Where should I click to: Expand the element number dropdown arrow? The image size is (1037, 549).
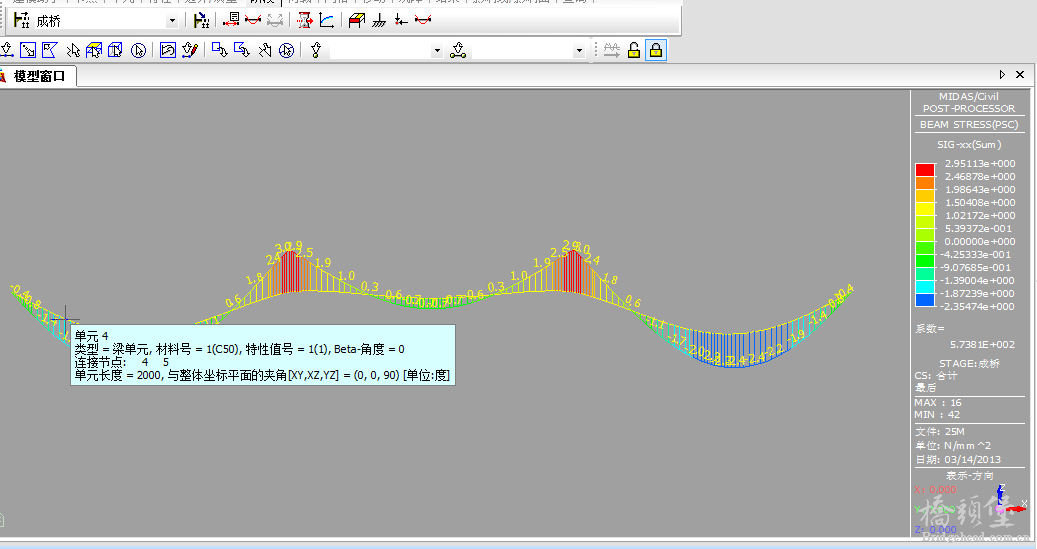(579, 50)
